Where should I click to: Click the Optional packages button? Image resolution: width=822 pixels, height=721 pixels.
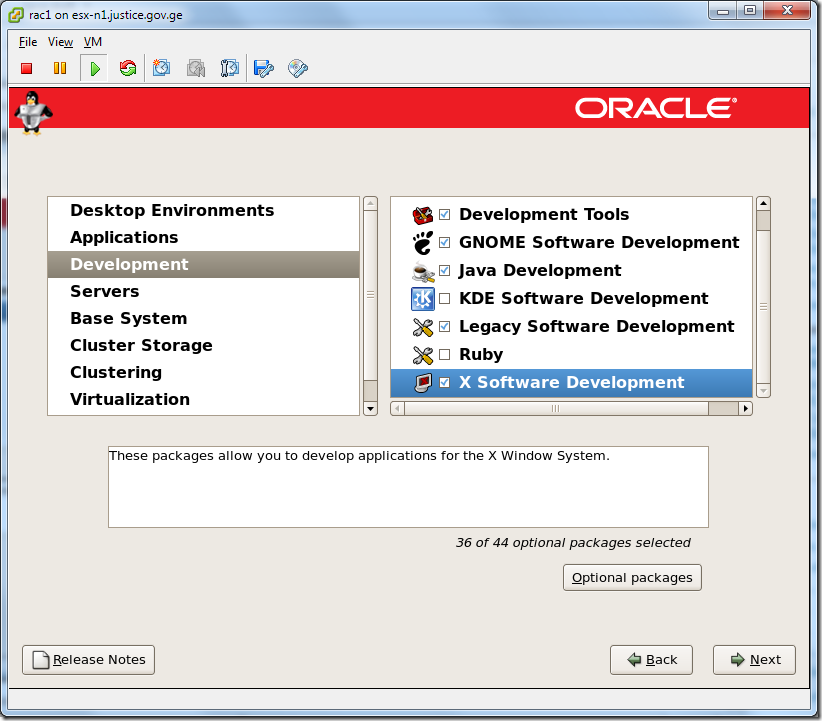pos(632,577)
